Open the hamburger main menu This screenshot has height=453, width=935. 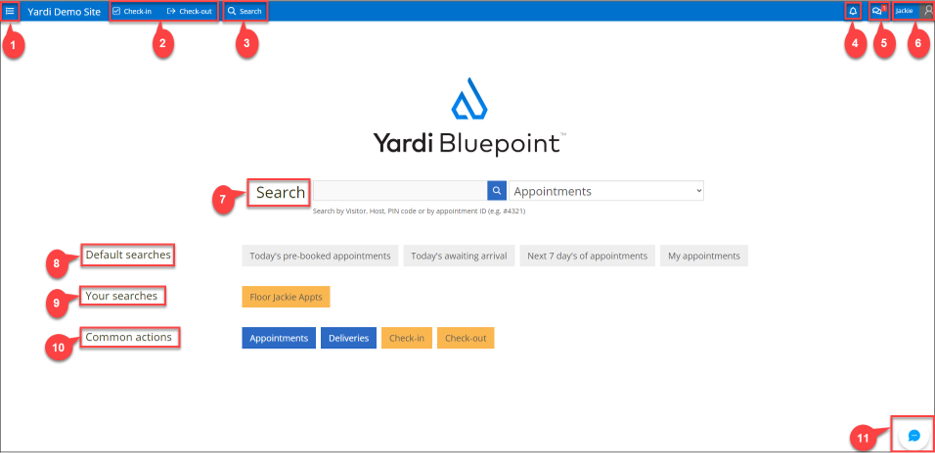coord(10,11)
